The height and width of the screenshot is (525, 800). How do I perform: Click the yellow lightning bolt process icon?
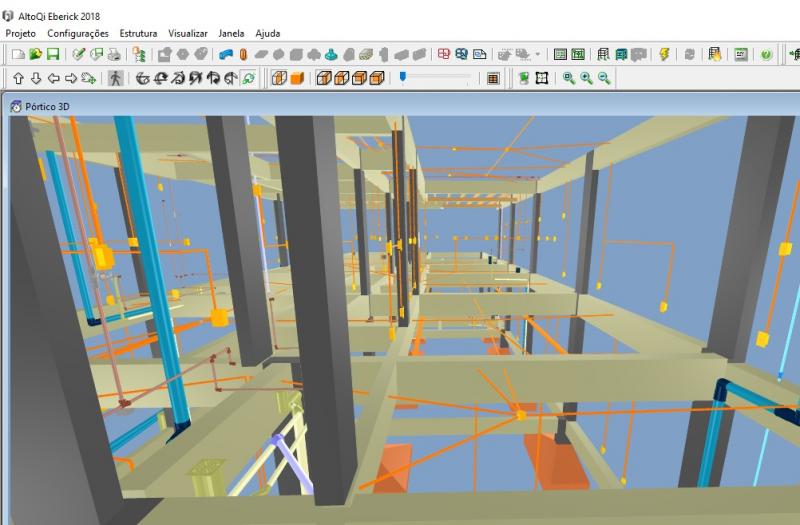click(x=664, y=54)
